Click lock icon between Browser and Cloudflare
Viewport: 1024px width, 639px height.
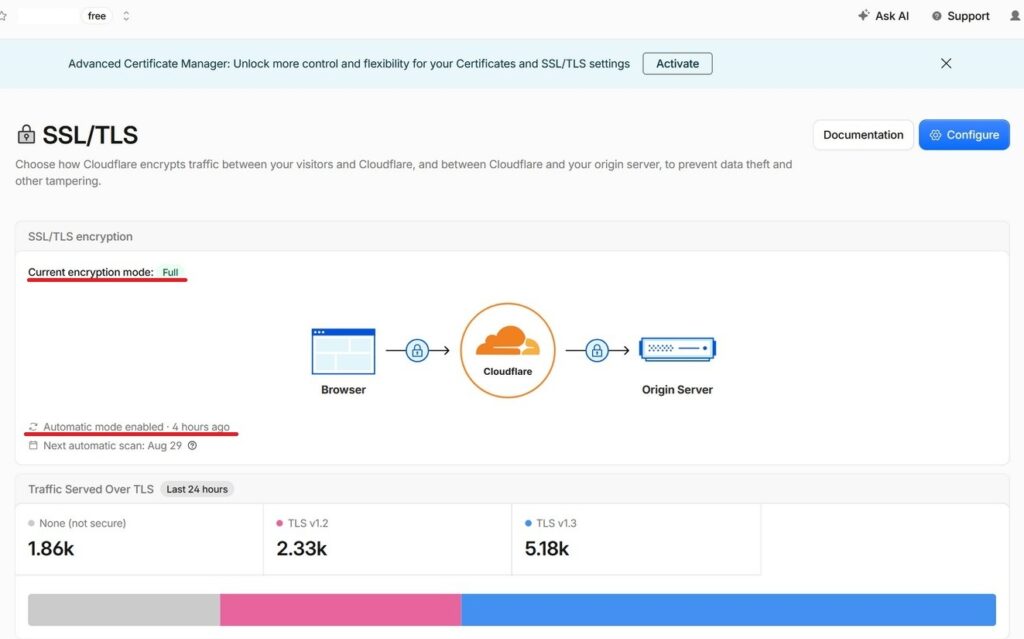[417, 351]
